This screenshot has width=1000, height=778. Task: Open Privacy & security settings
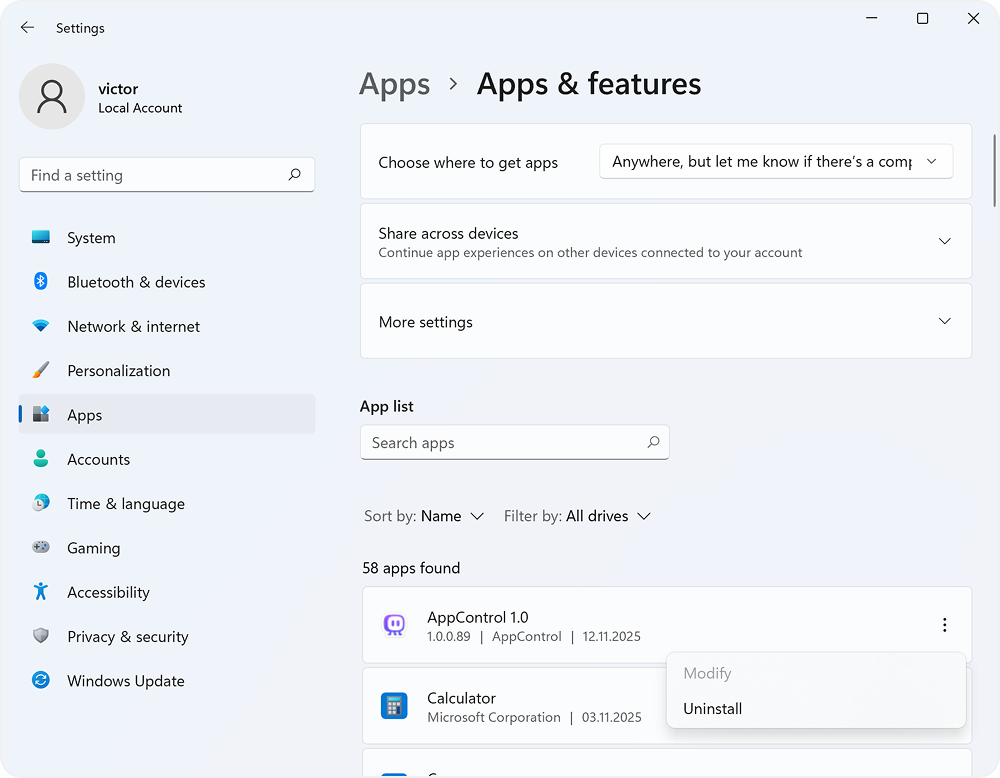(127, 636)
